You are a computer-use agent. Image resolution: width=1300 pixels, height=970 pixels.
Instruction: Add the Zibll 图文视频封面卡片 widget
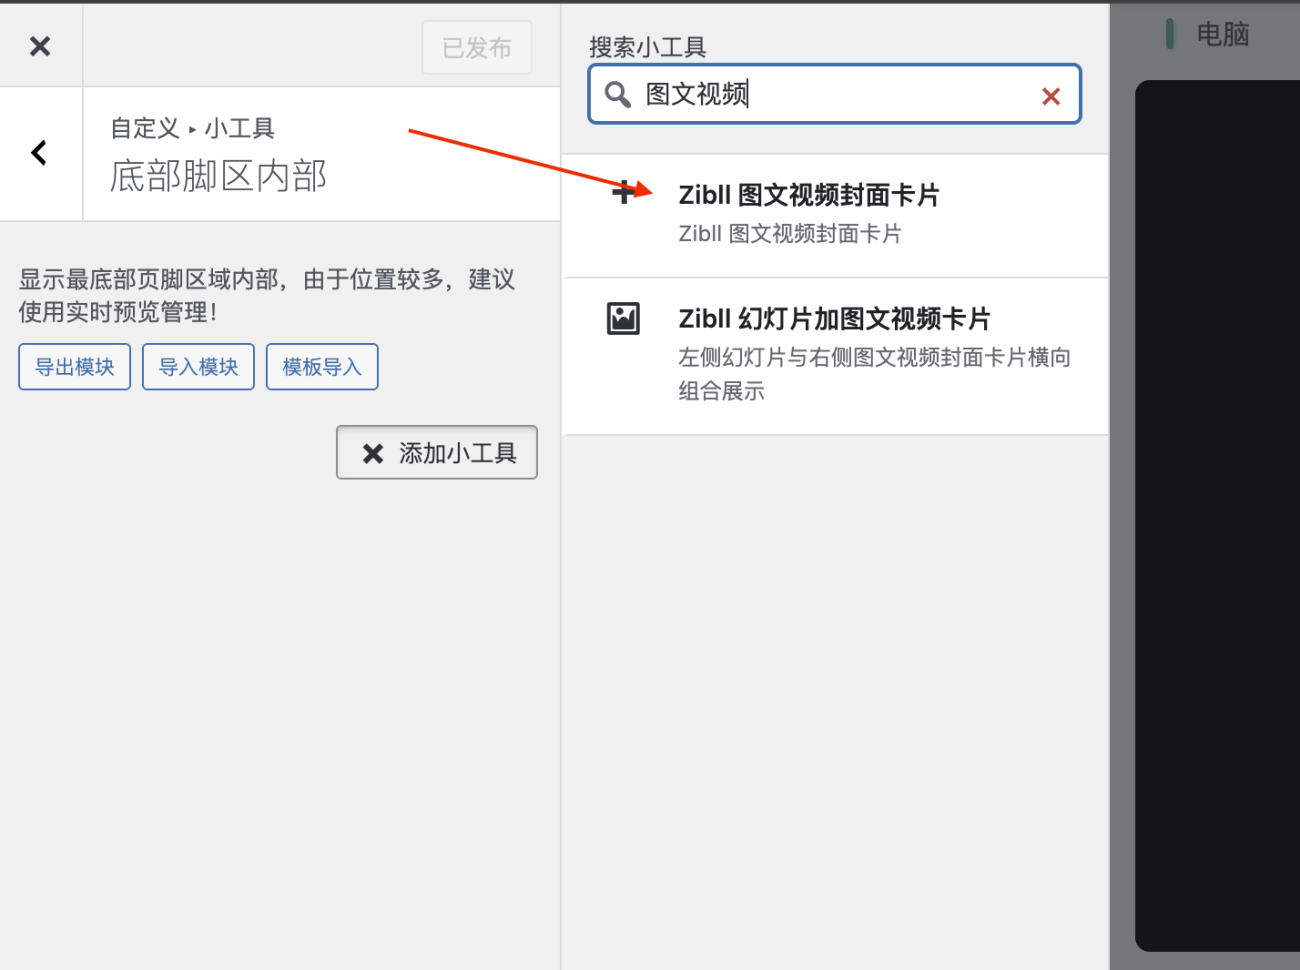[x=836, y=215]
